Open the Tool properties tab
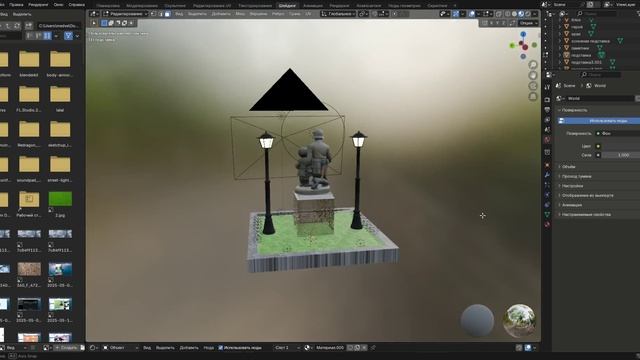640x360 pixels. (547, 87)
